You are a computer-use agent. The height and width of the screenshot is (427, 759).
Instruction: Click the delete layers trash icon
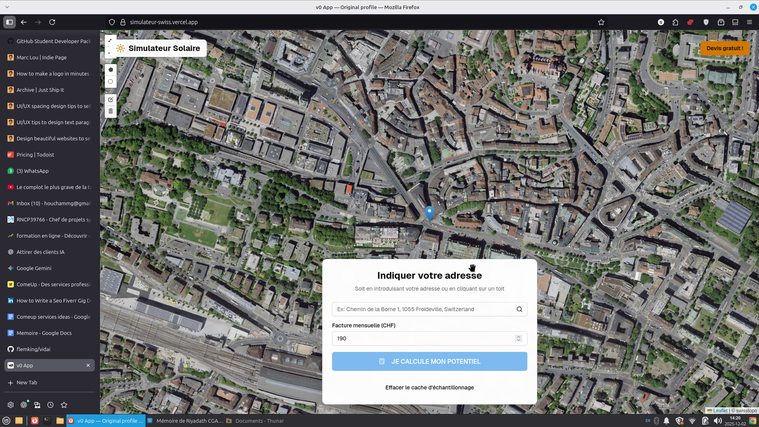coord(110,111)
